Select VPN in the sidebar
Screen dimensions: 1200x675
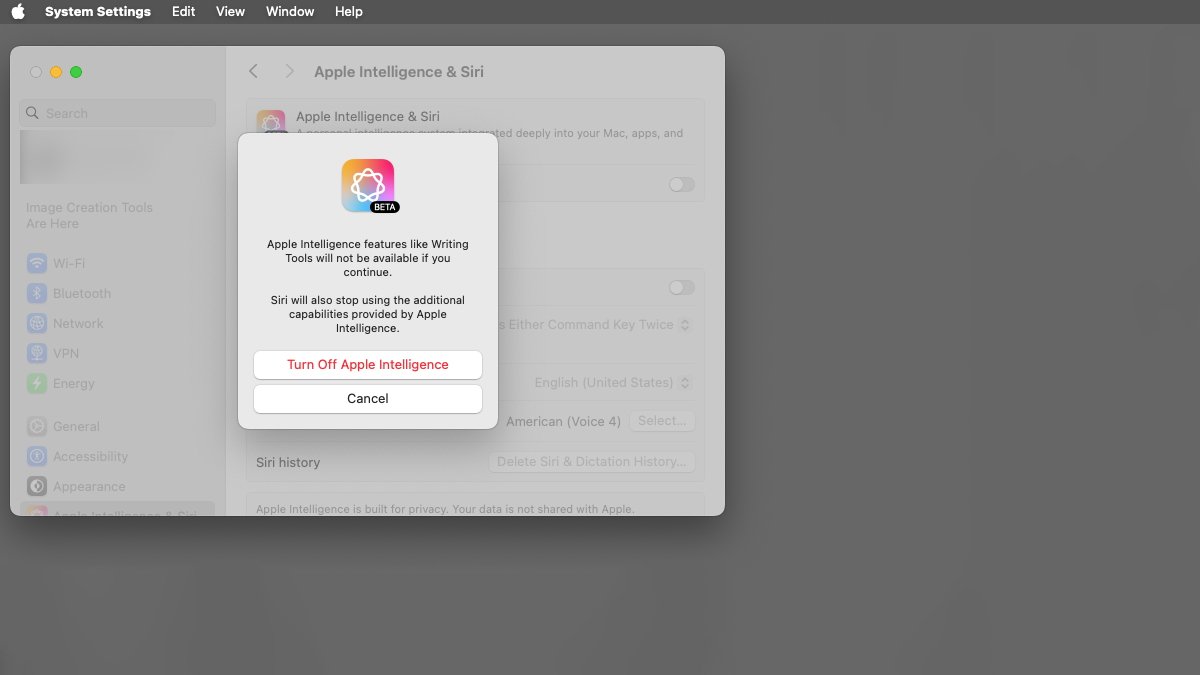click(118, 354)
